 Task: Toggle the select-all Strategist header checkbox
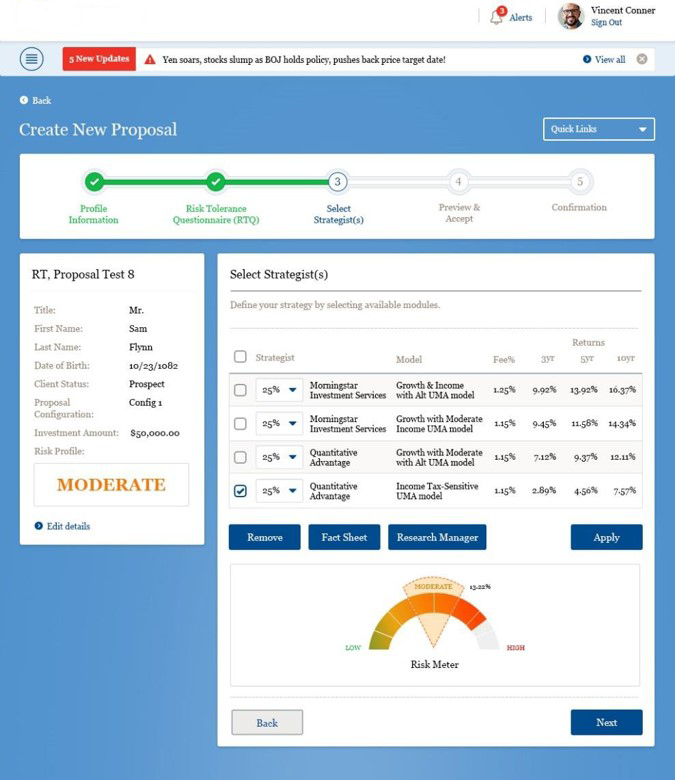pos(240,357)
